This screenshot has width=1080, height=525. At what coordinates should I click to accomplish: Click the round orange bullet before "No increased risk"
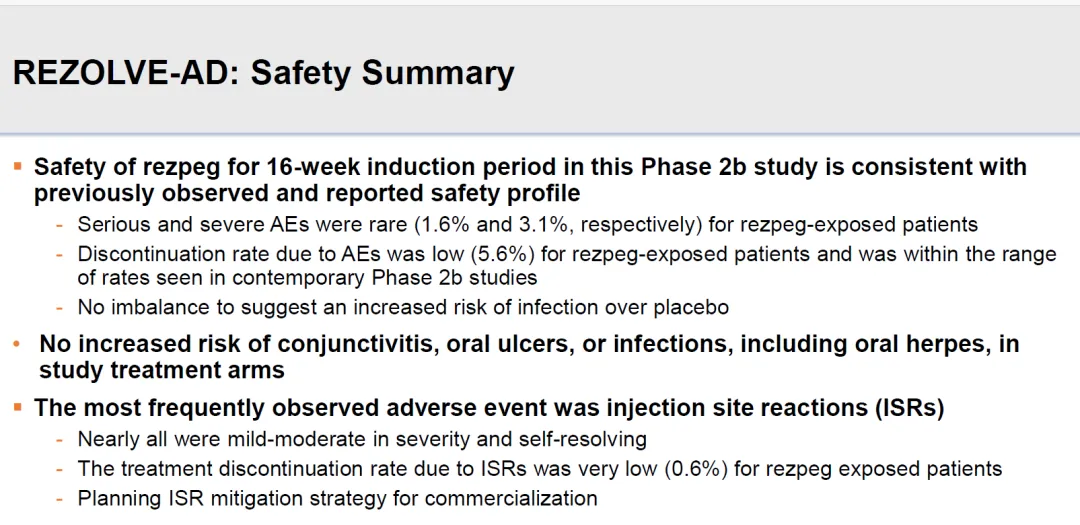click(17, 344)
